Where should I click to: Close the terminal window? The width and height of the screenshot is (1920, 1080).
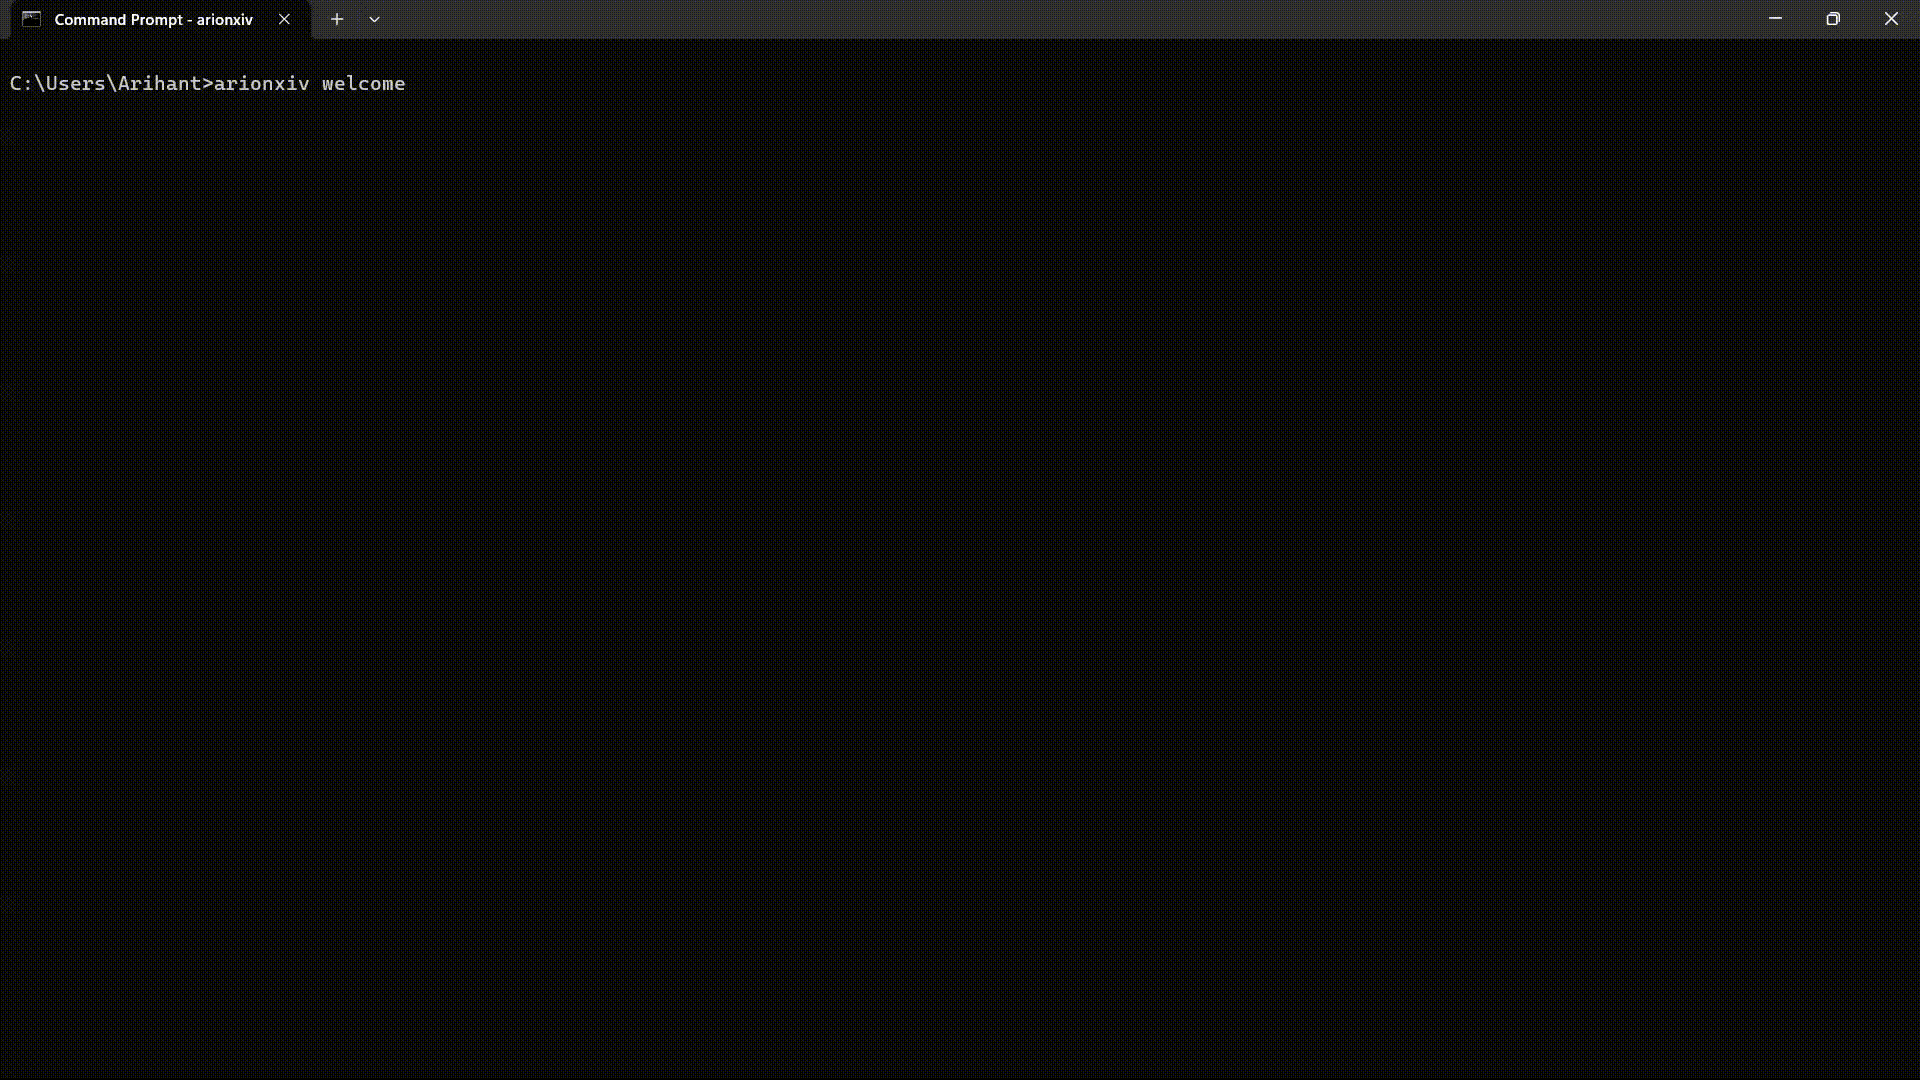(1890, 19)
